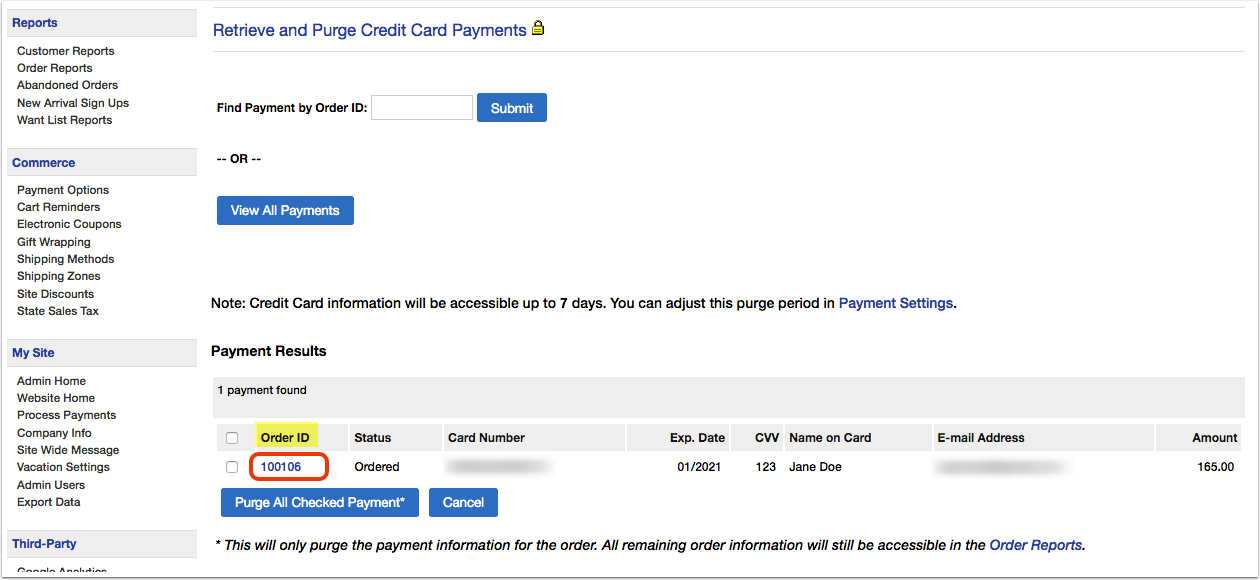Open Customer Reports in sidebar
1260x580 pixels.
click(66, 51)
